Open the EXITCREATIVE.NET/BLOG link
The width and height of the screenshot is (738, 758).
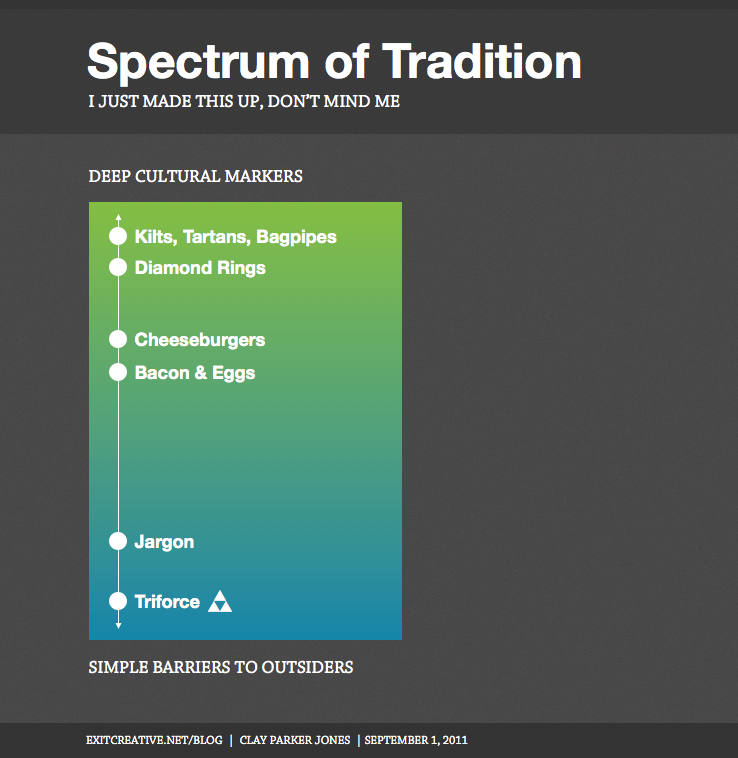(x=154, y=740)
